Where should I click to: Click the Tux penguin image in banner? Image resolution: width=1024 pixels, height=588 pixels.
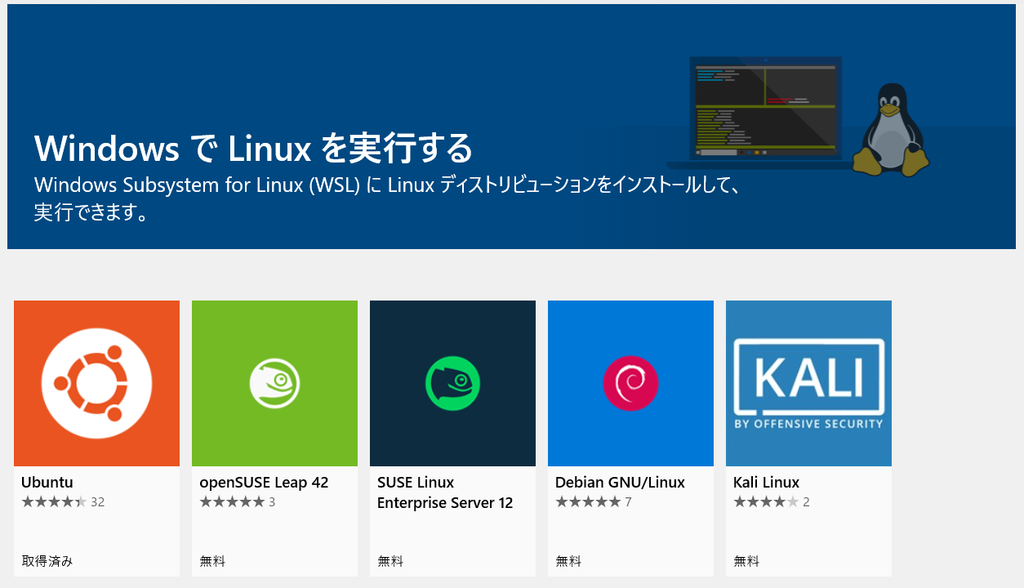pos(891,129)
